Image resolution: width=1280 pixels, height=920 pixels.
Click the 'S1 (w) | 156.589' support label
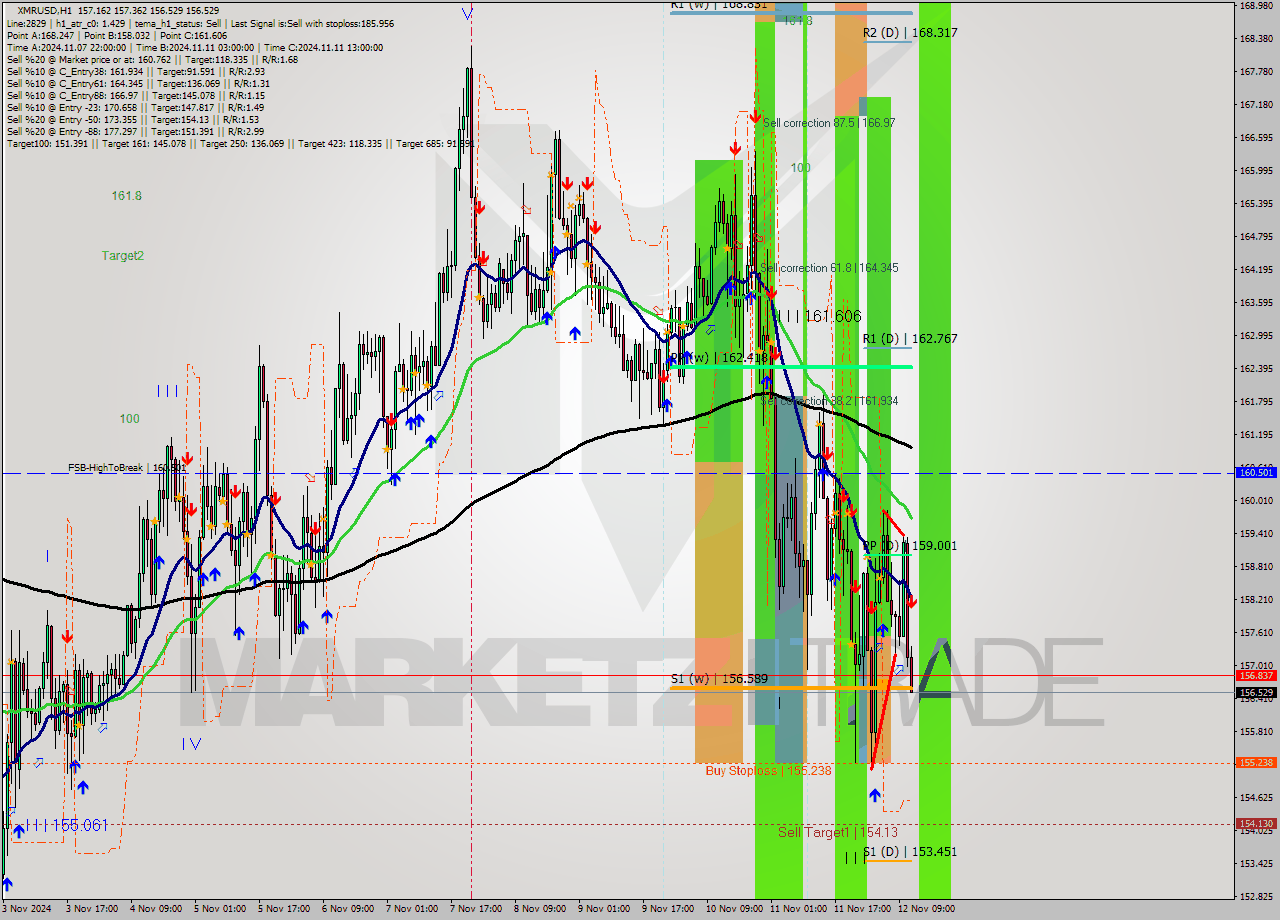point(719,679)
